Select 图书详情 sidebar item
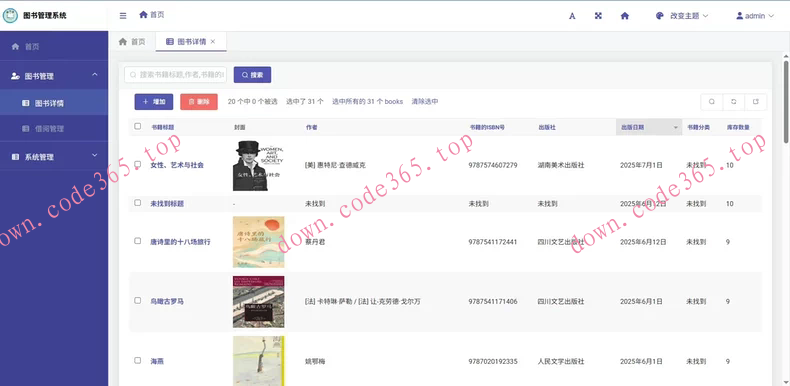 tap(54, 103)
